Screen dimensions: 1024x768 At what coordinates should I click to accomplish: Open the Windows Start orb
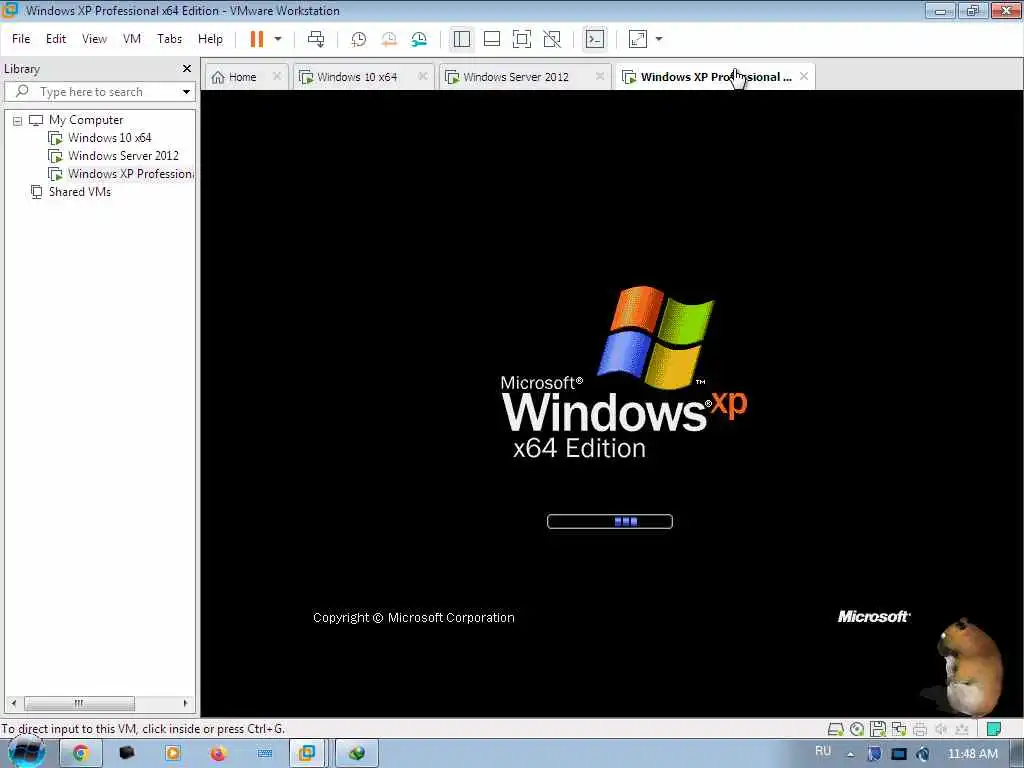(x=27, y=753)
